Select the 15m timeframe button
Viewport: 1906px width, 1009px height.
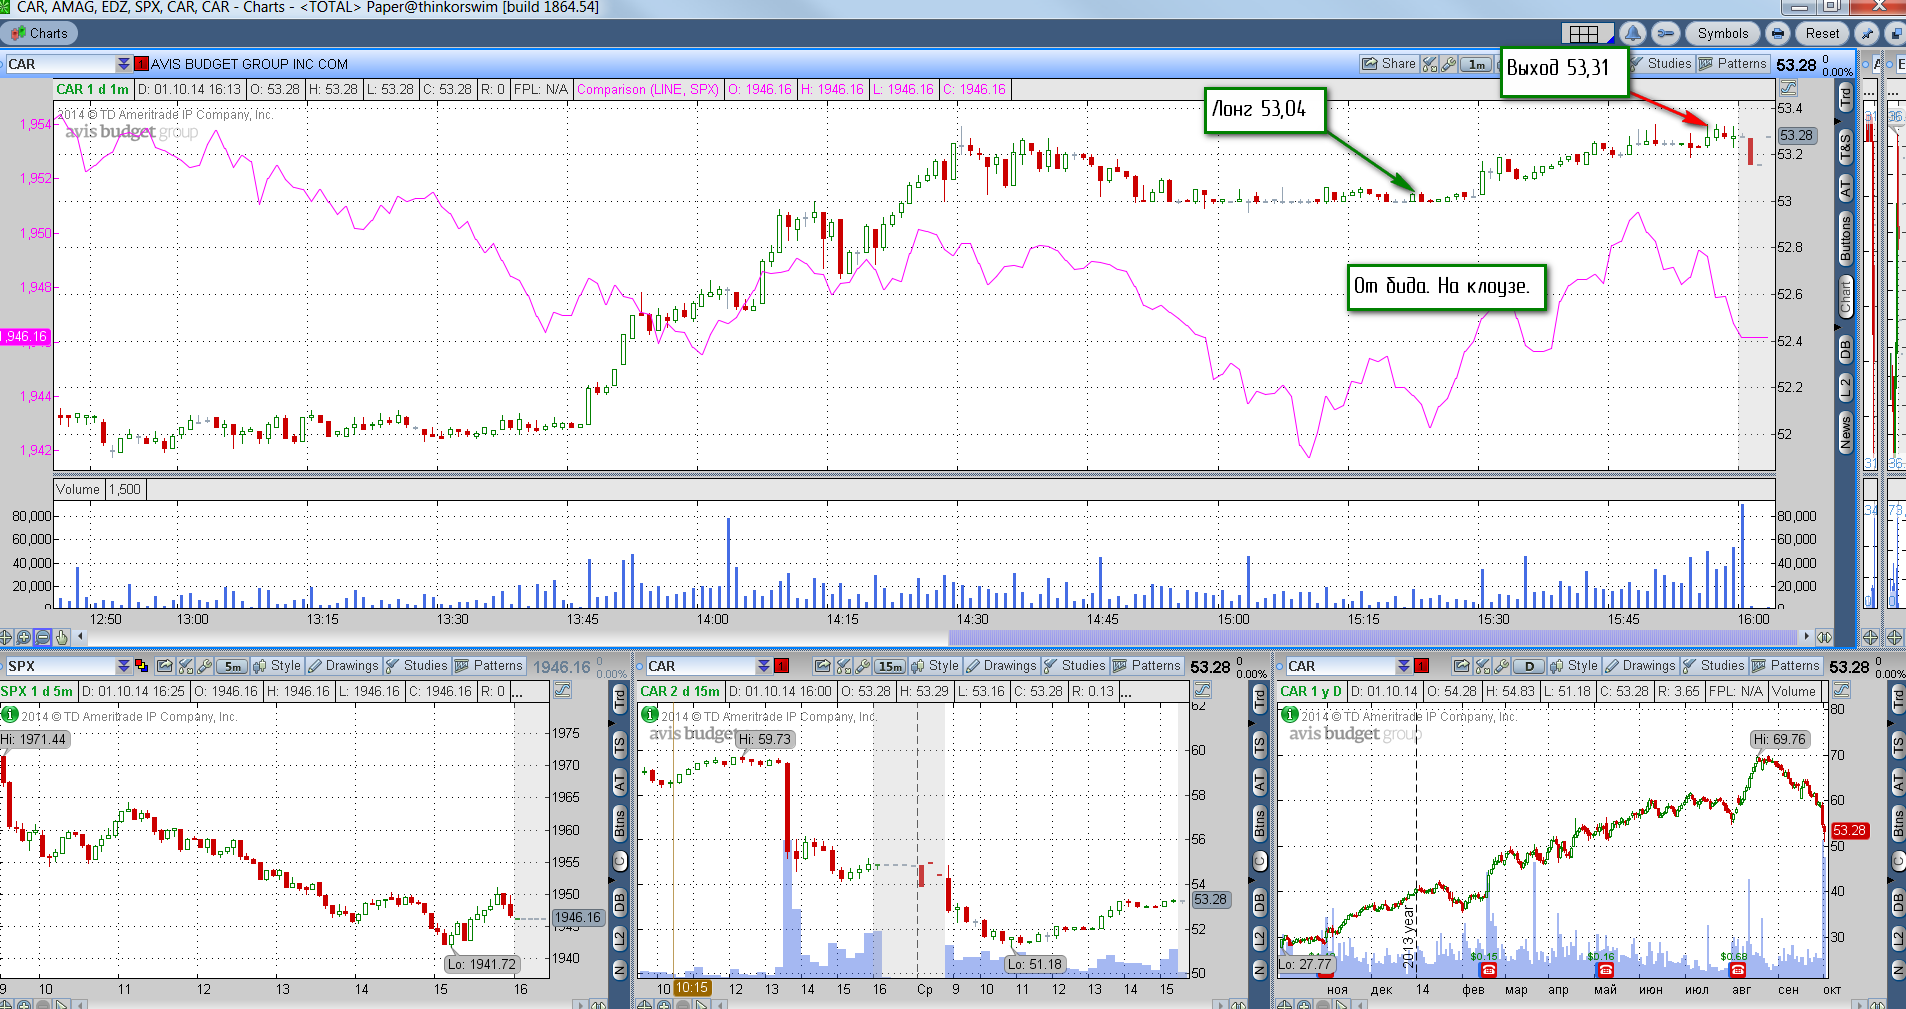890,666
